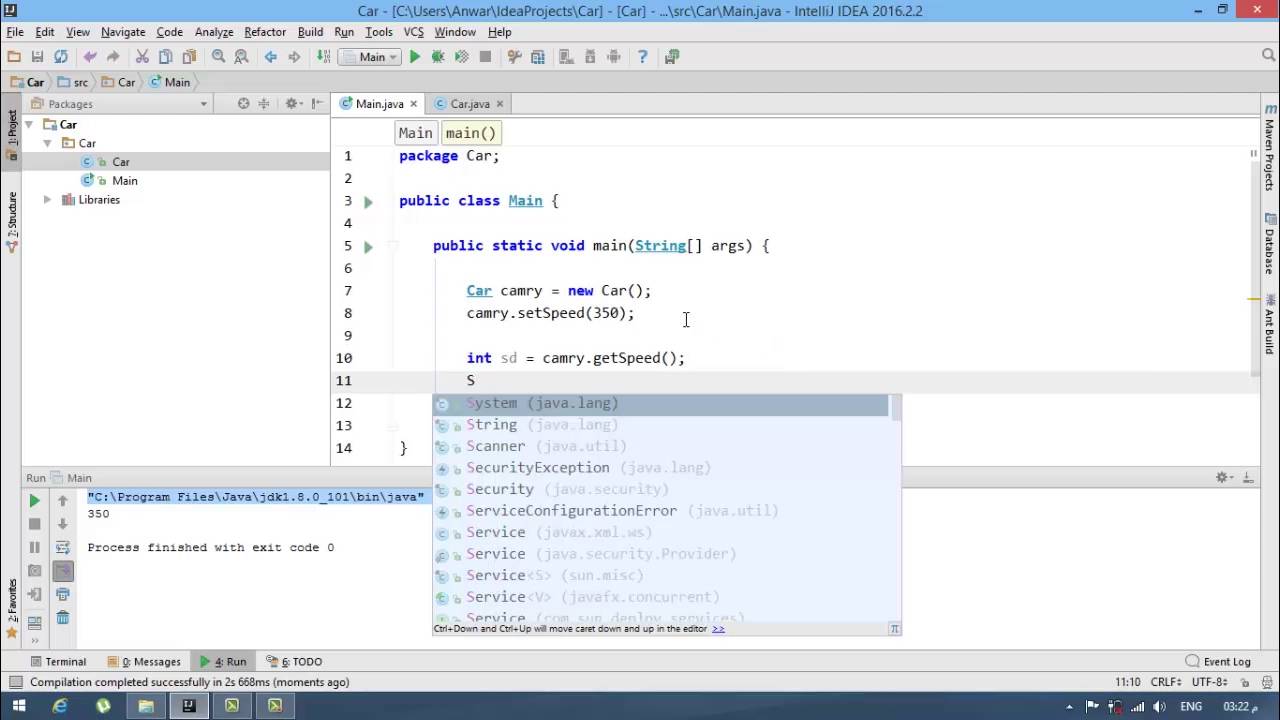The image size is (1280, 720).
Task: Copy selection using toolbar icon
Action: click(165, 57)
